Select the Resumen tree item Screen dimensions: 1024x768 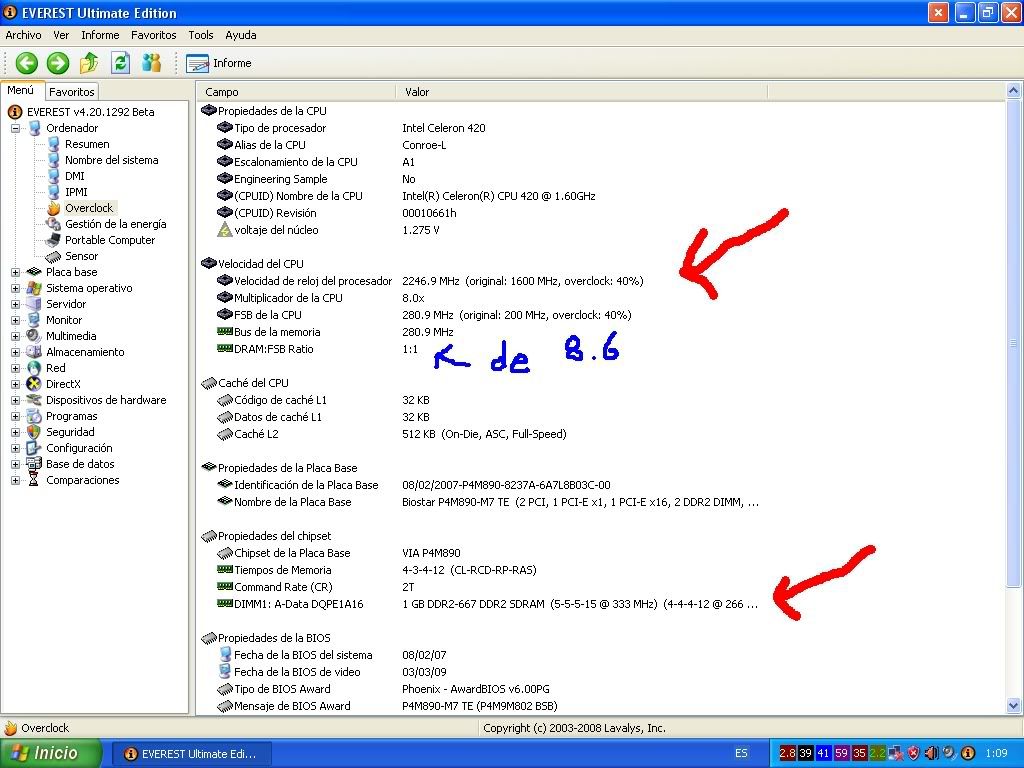87,144
